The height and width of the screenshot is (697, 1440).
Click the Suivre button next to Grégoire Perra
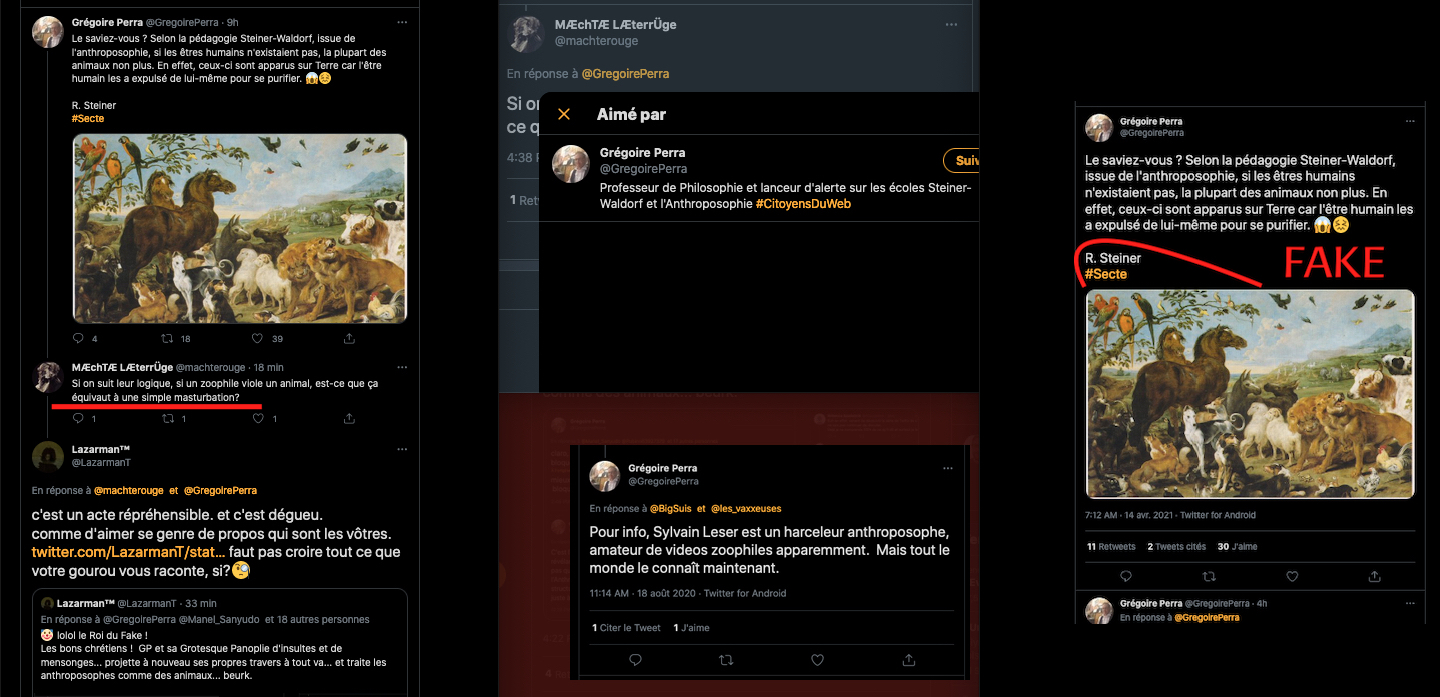(963, 161)
